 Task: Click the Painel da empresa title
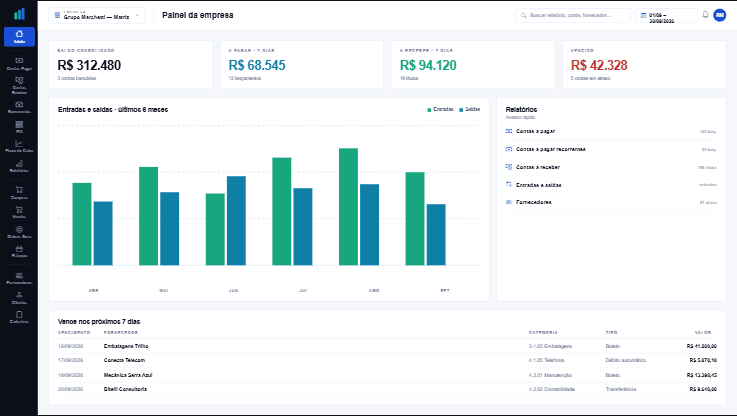click(197, 15)
